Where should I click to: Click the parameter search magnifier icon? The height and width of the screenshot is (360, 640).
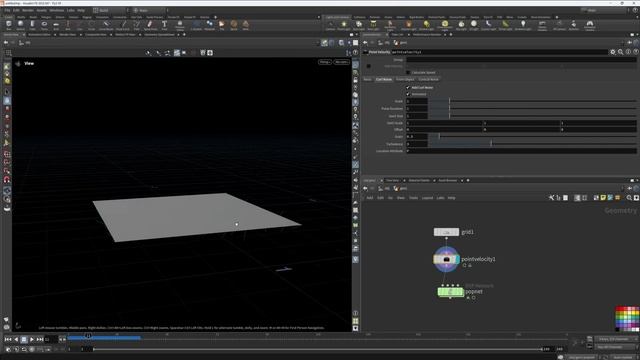[x=620, y=52]
